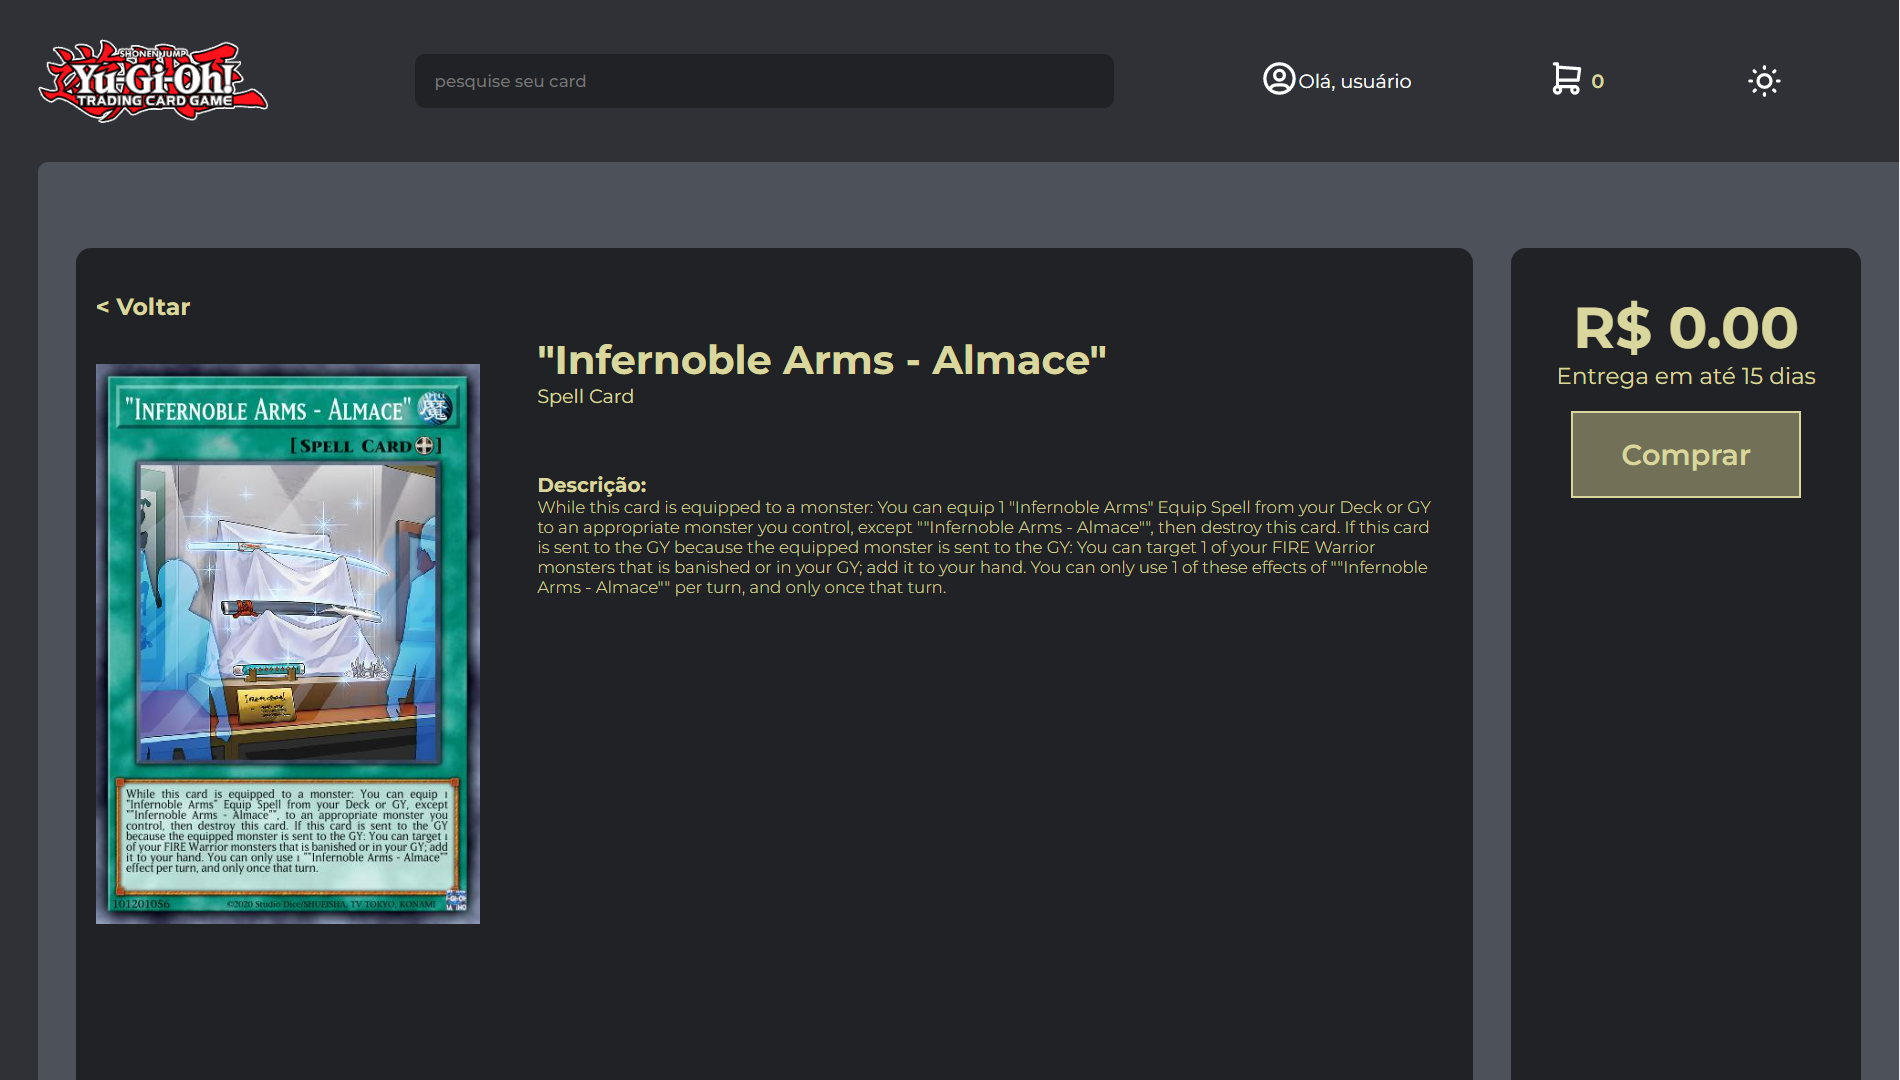Select the card title '"Infernoble Arms - Almace"'
Viewport: 1900px width, 1080px height.
(822, 360)
